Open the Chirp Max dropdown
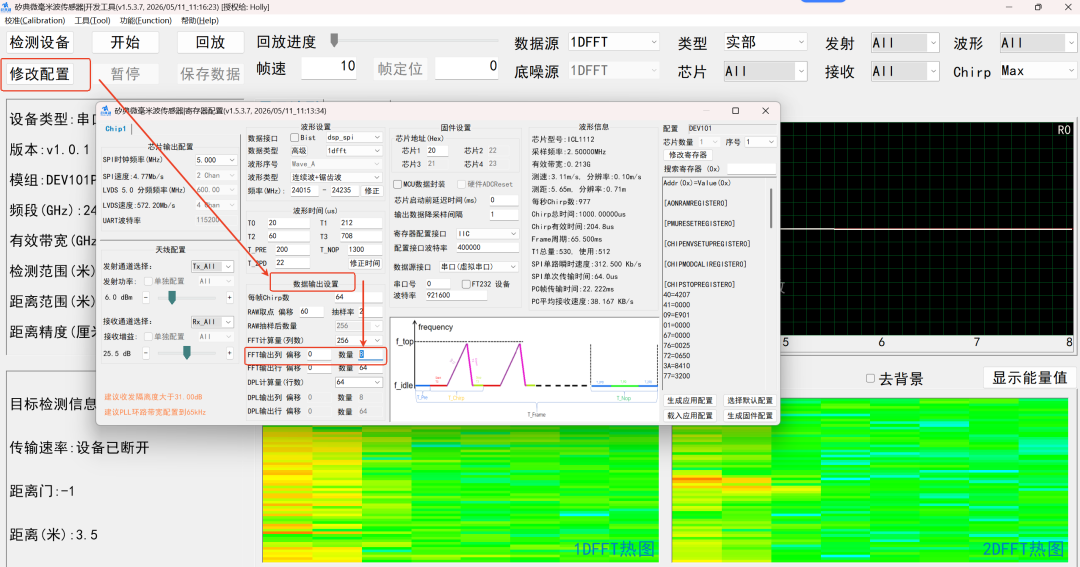The image size is (1080, 567). point(1038,71)
